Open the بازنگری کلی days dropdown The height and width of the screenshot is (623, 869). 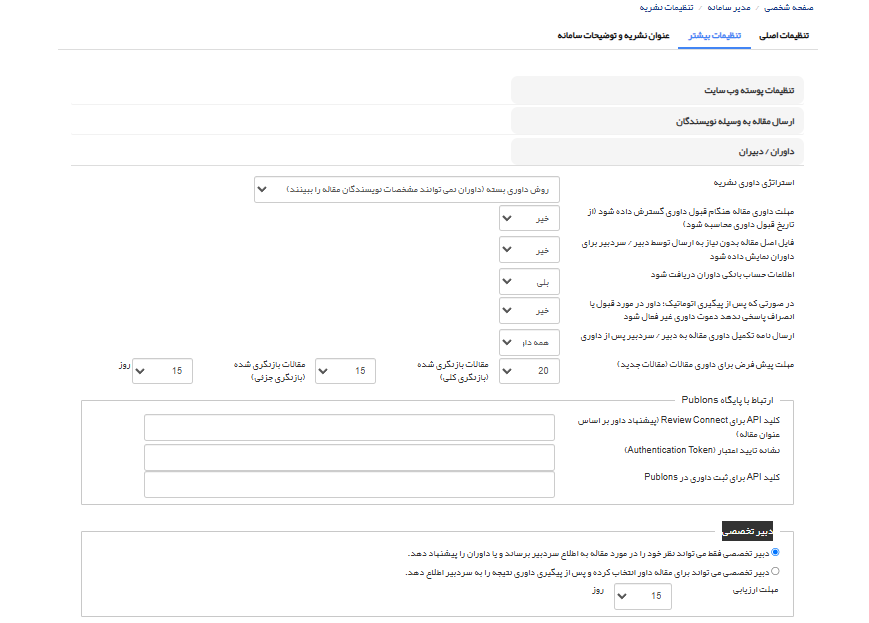(345, 371)
